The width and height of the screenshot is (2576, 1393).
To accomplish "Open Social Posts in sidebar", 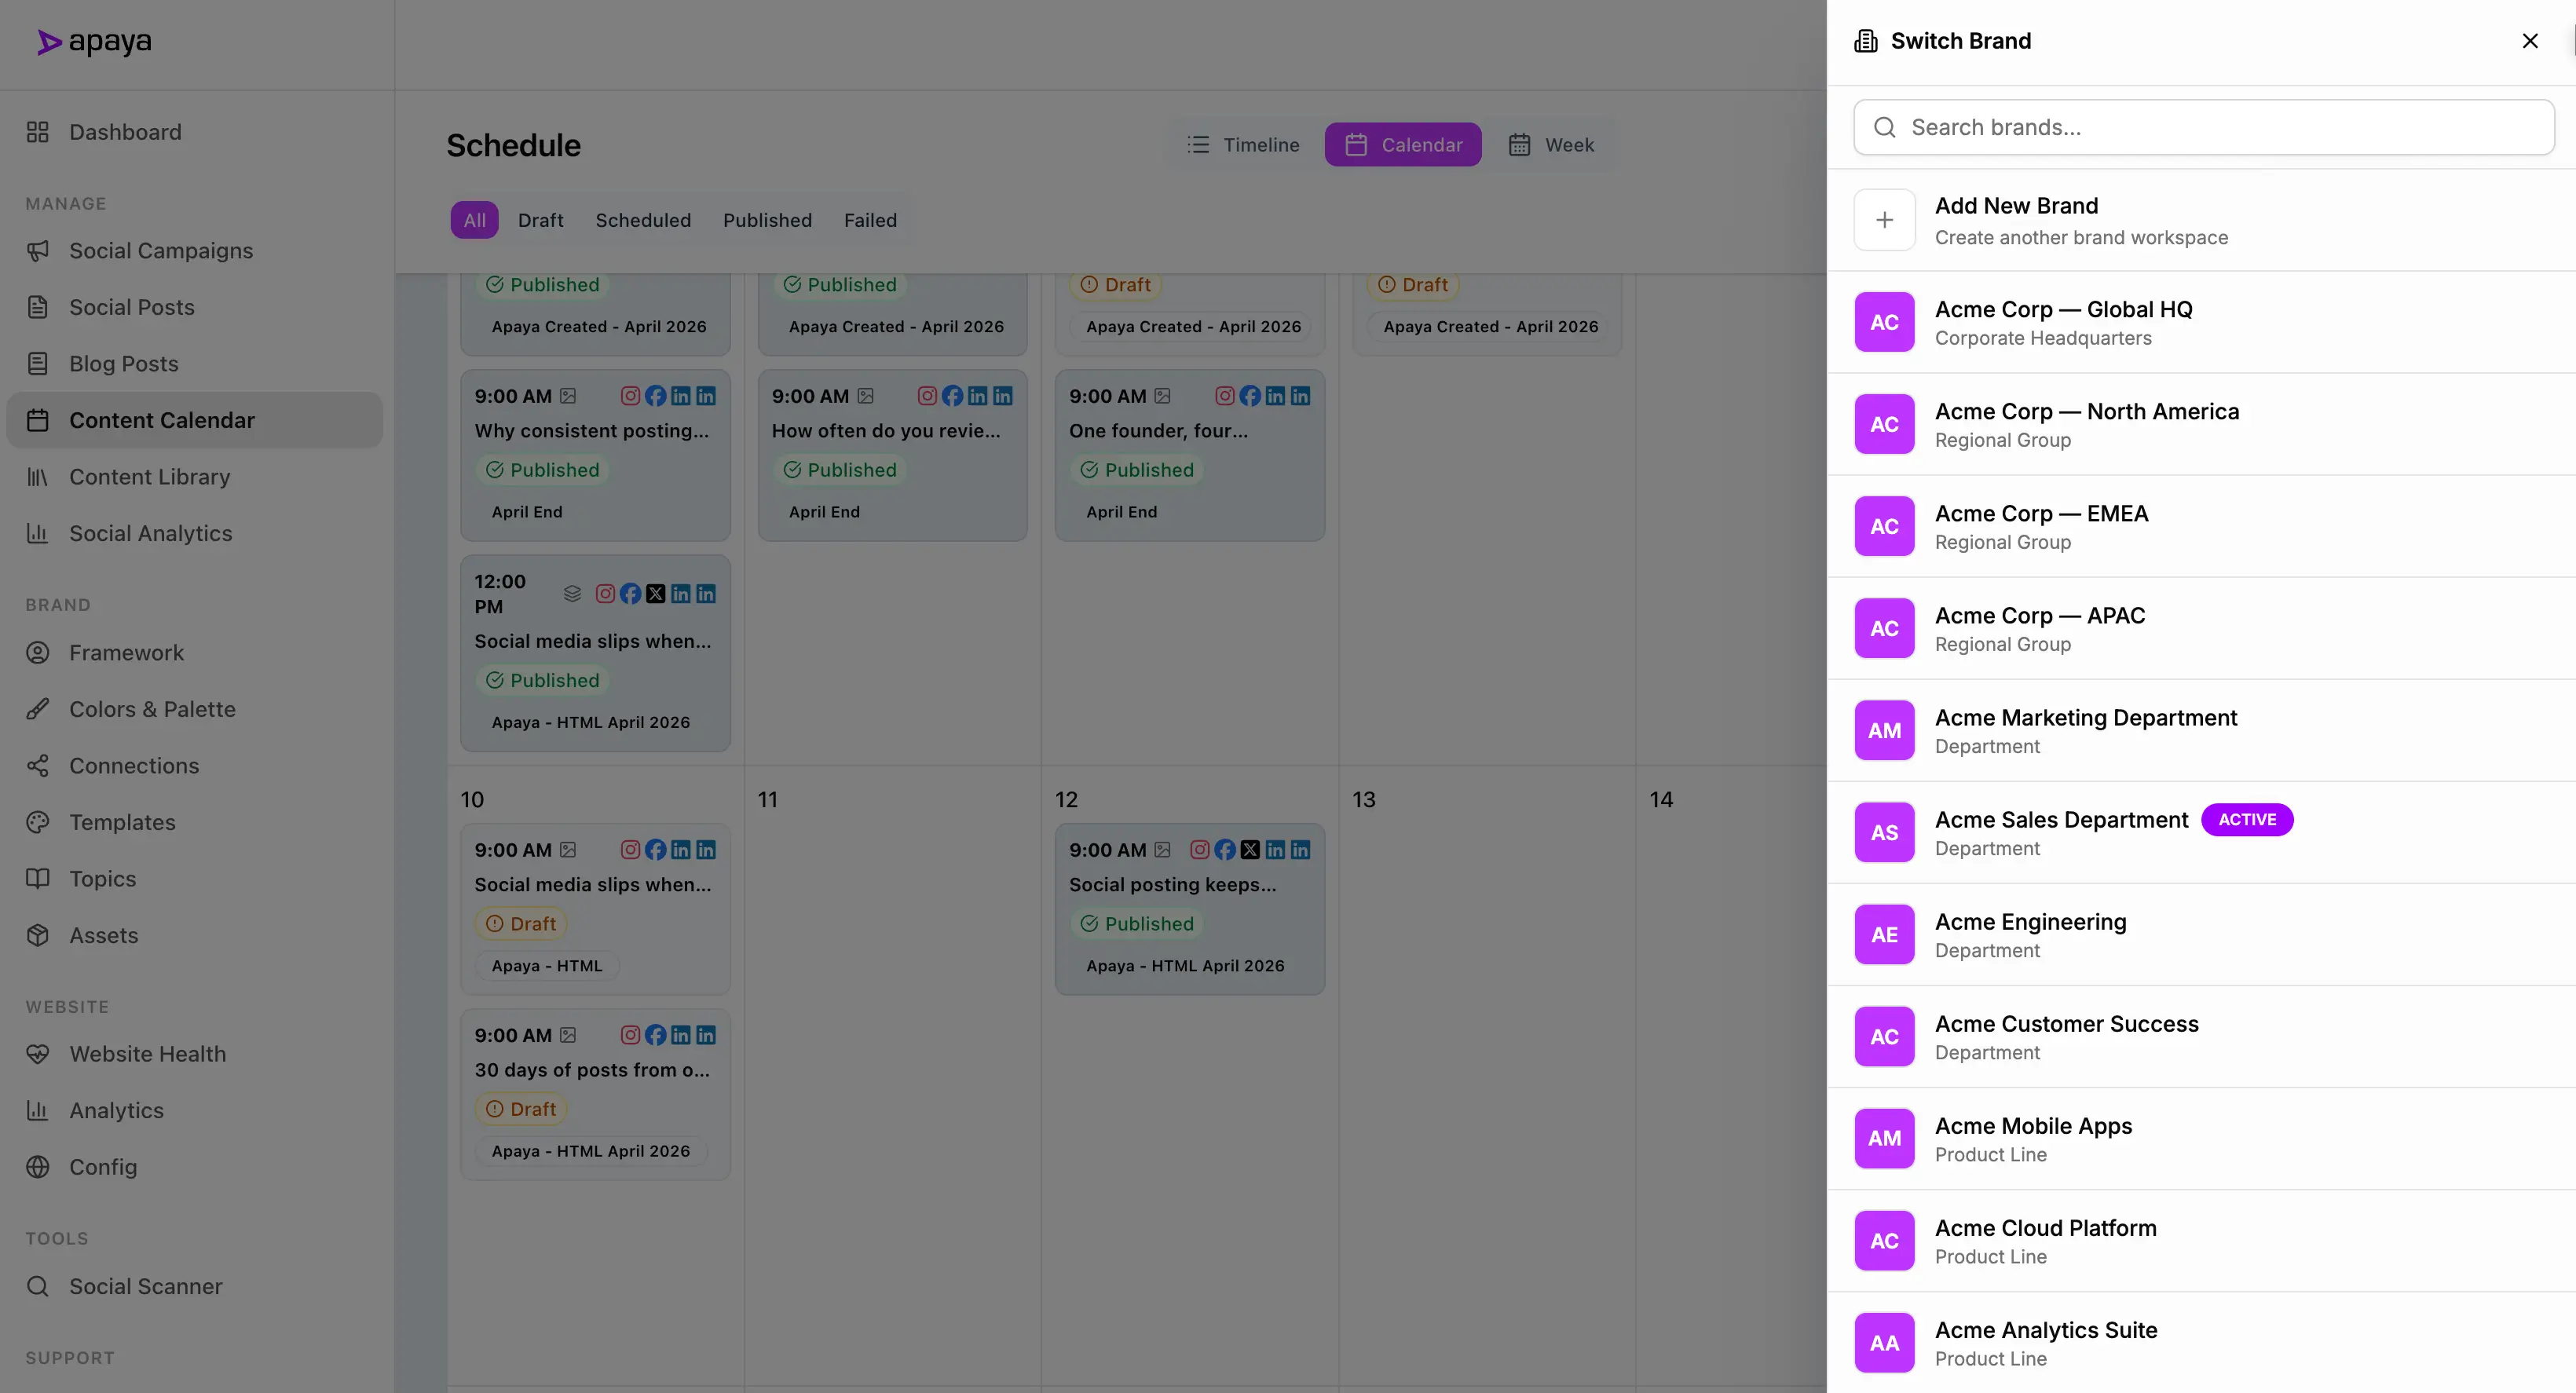I will pos(195,307).
